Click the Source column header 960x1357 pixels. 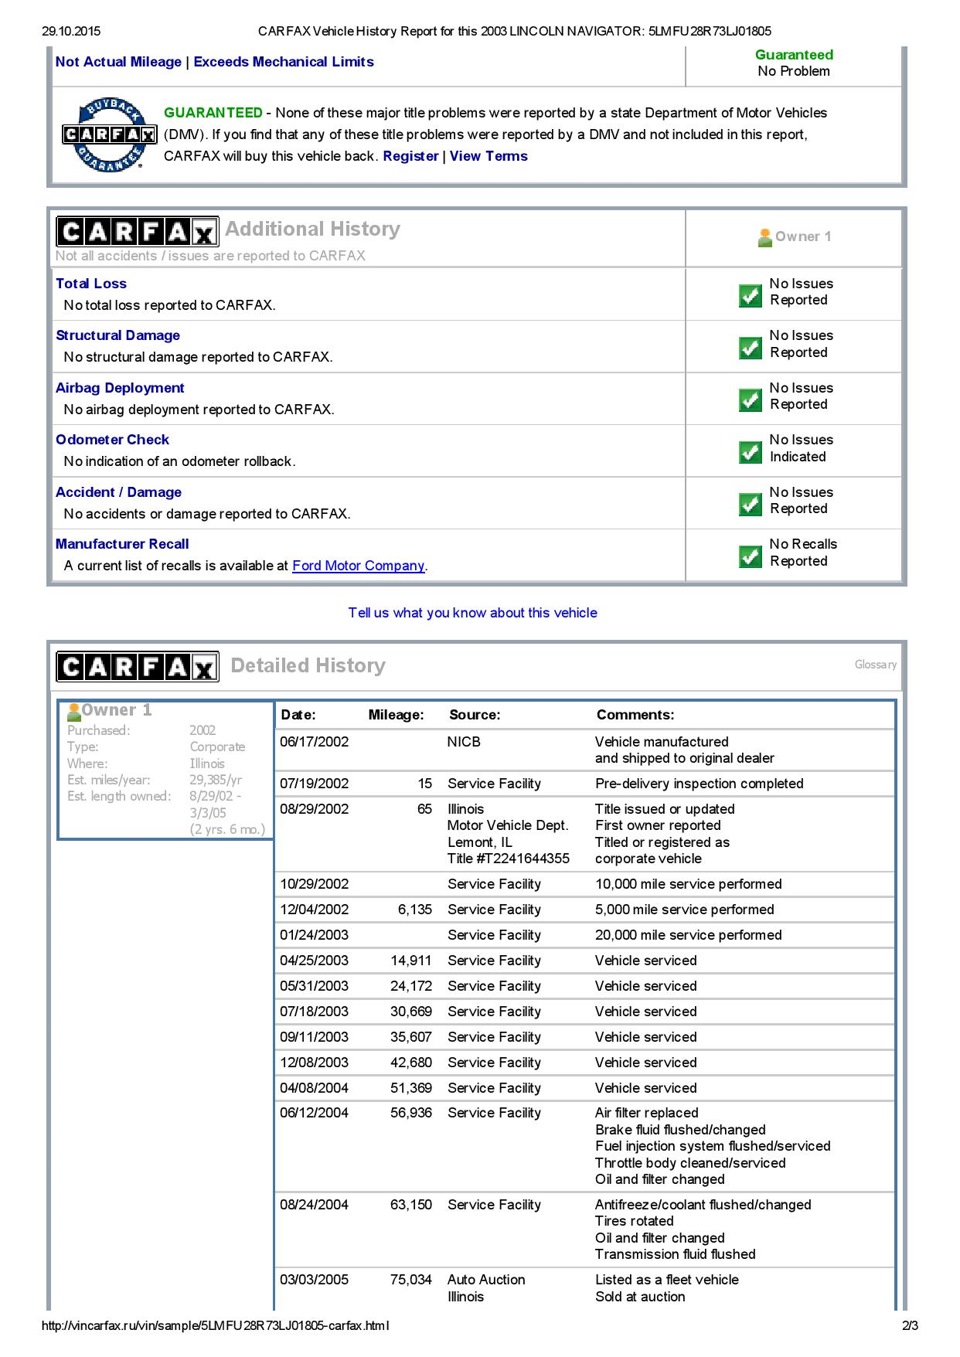[x=475, y=715]
